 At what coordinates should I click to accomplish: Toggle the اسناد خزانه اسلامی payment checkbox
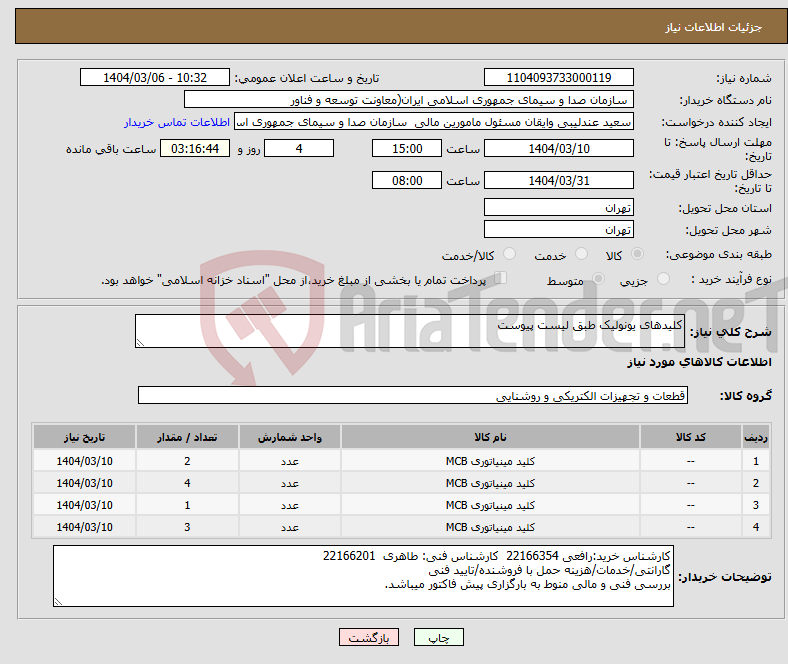(501, 278)
